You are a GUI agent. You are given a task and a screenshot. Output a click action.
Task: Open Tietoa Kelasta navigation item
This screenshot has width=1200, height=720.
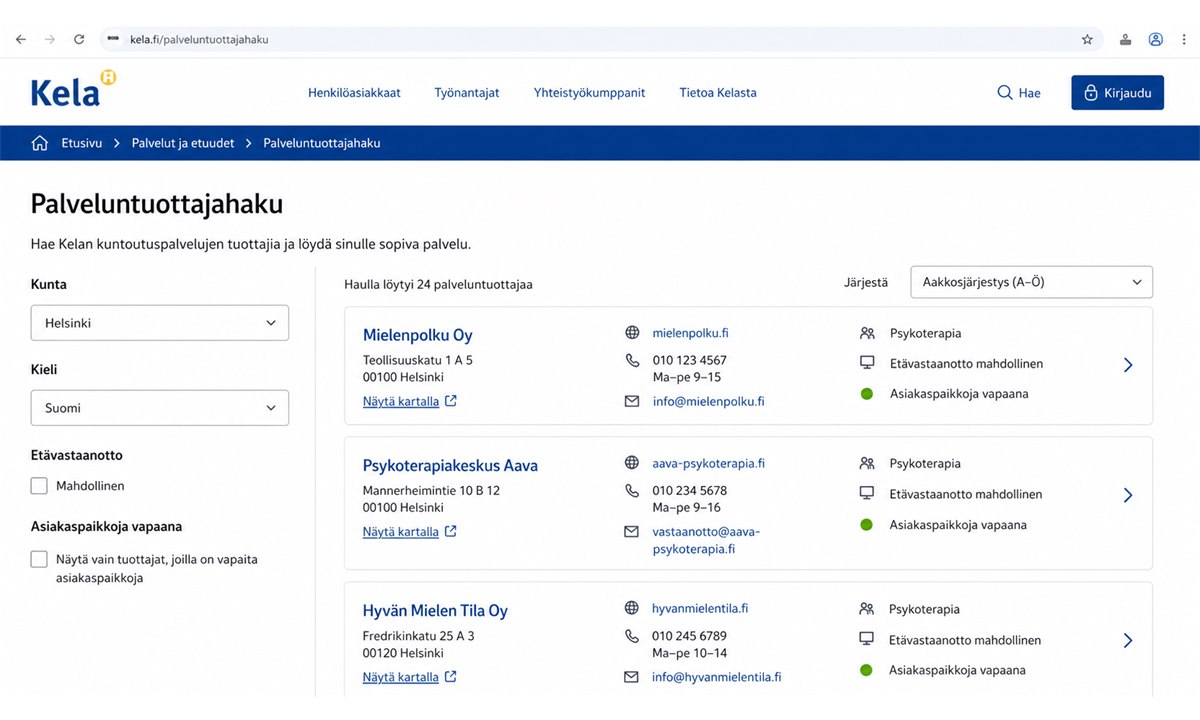point(718,92)
